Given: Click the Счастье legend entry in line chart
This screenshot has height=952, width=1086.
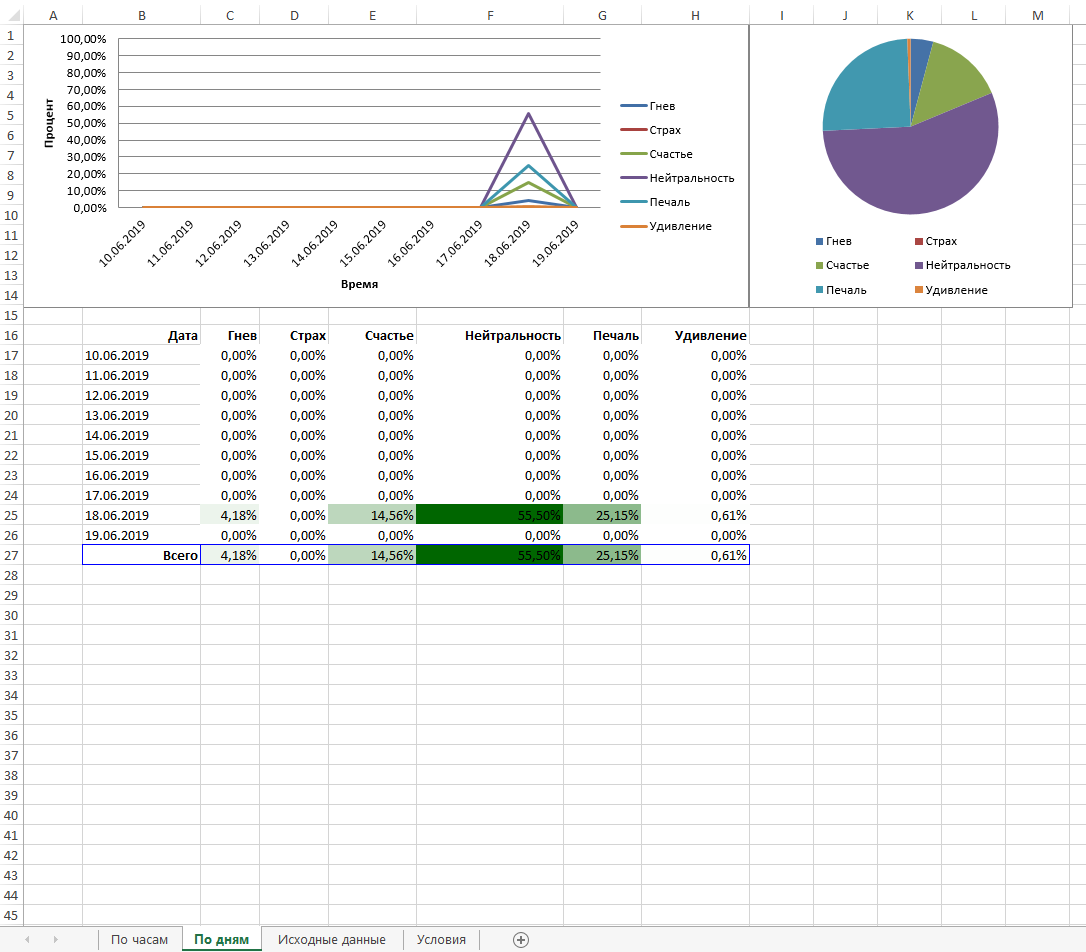Looking at the screenshot, I should pos(656,154).
